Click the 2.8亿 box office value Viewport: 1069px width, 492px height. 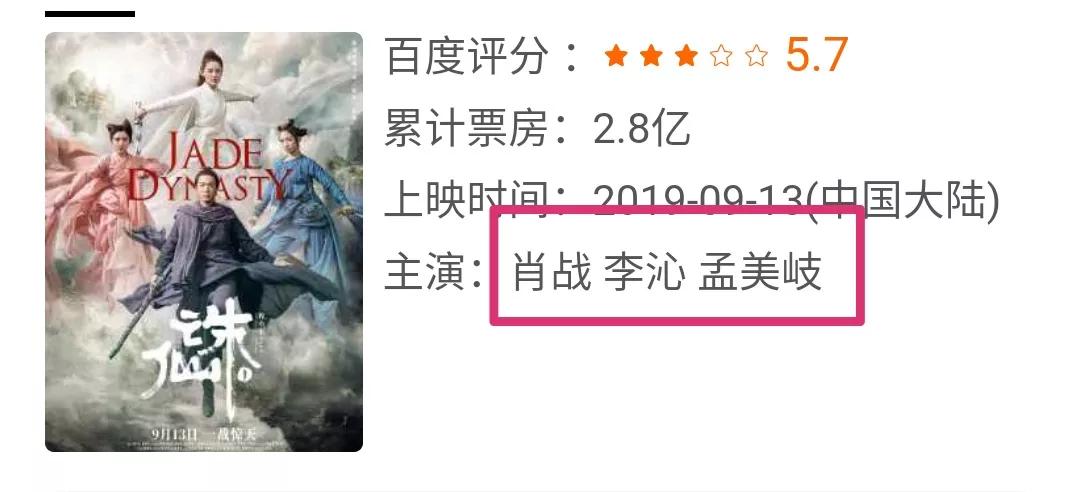pyautogui.click(x=642, y=129)
